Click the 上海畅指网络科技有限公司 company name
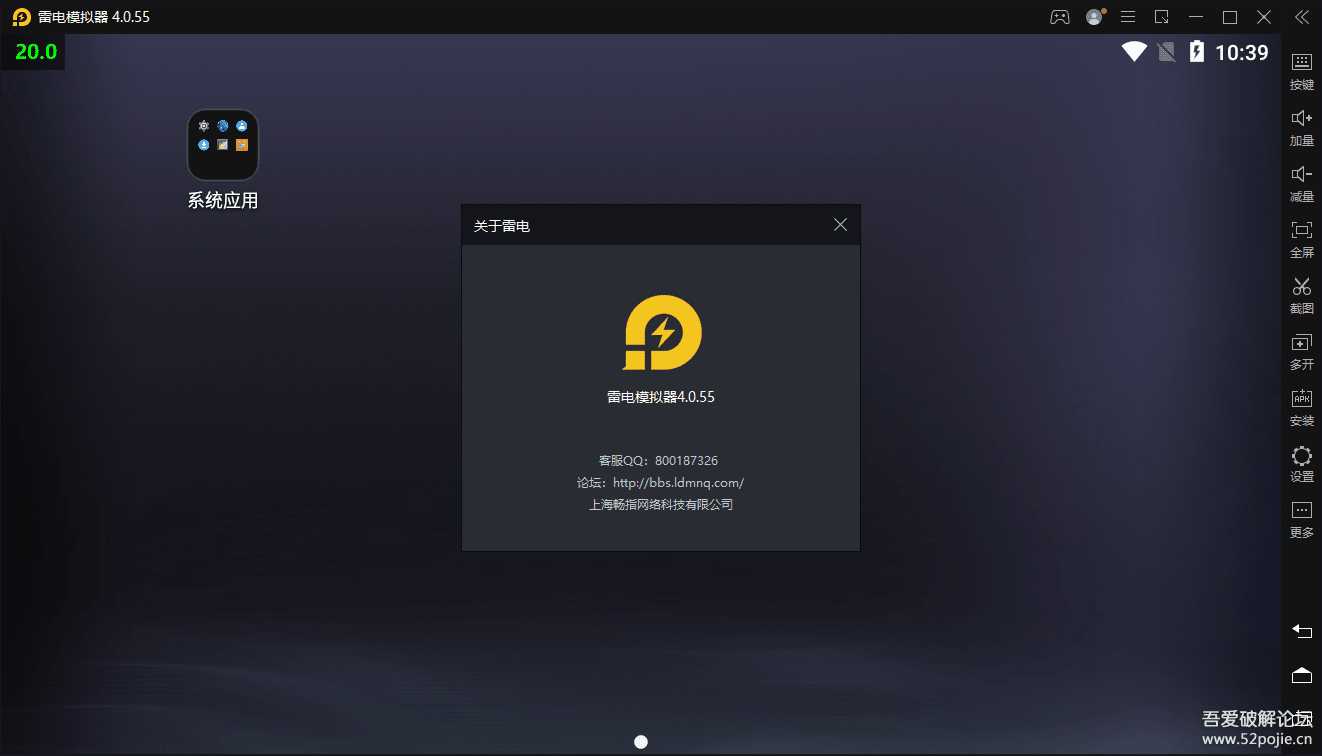Screen dimensions: 1322x756 click(661, 504)
